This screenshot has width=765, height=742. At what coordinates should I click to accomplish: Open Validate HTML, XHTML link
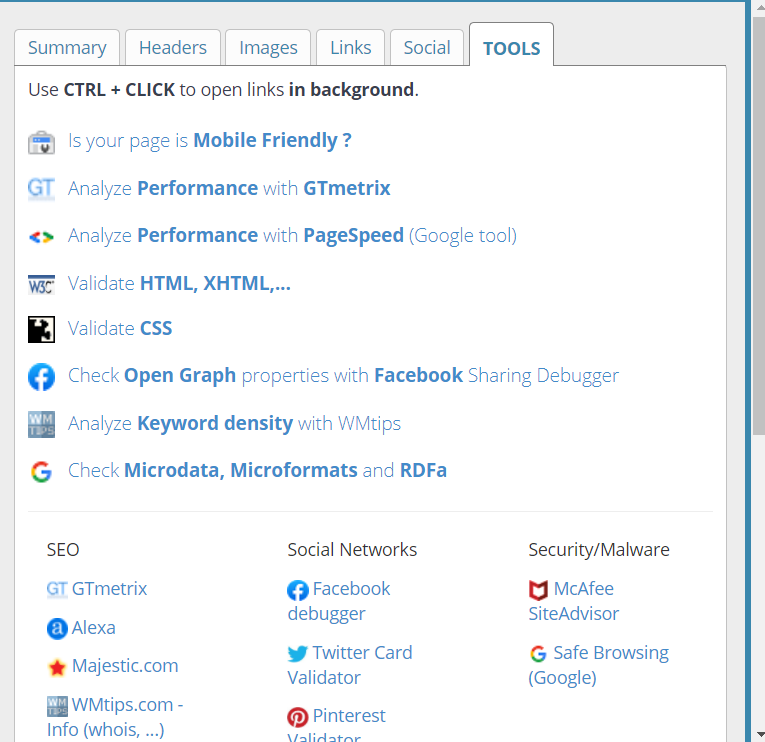click(x=179, y=283)
